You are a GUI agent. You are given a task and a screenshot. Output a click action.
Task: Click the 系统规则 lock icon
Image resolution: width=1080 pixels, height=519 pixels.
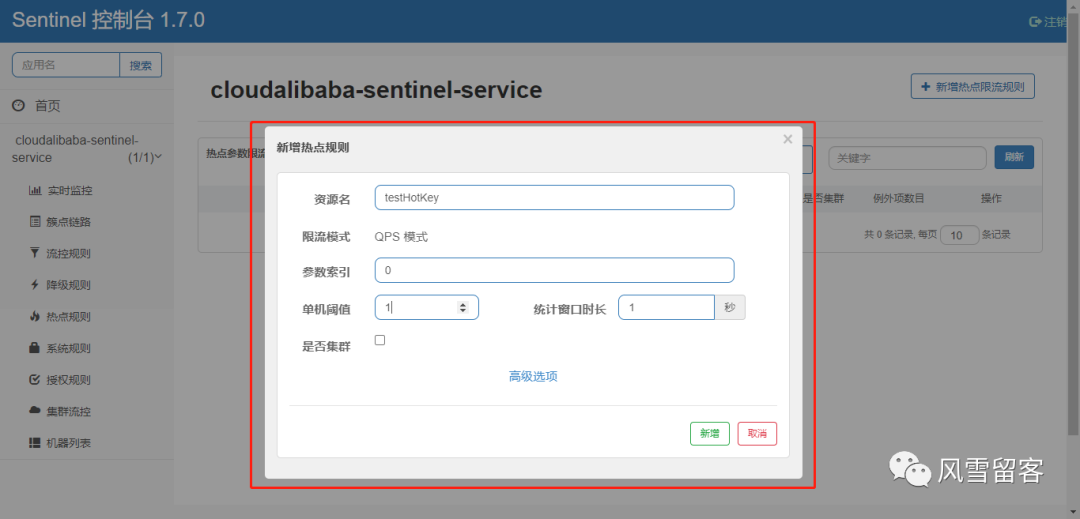pos(35,348)
